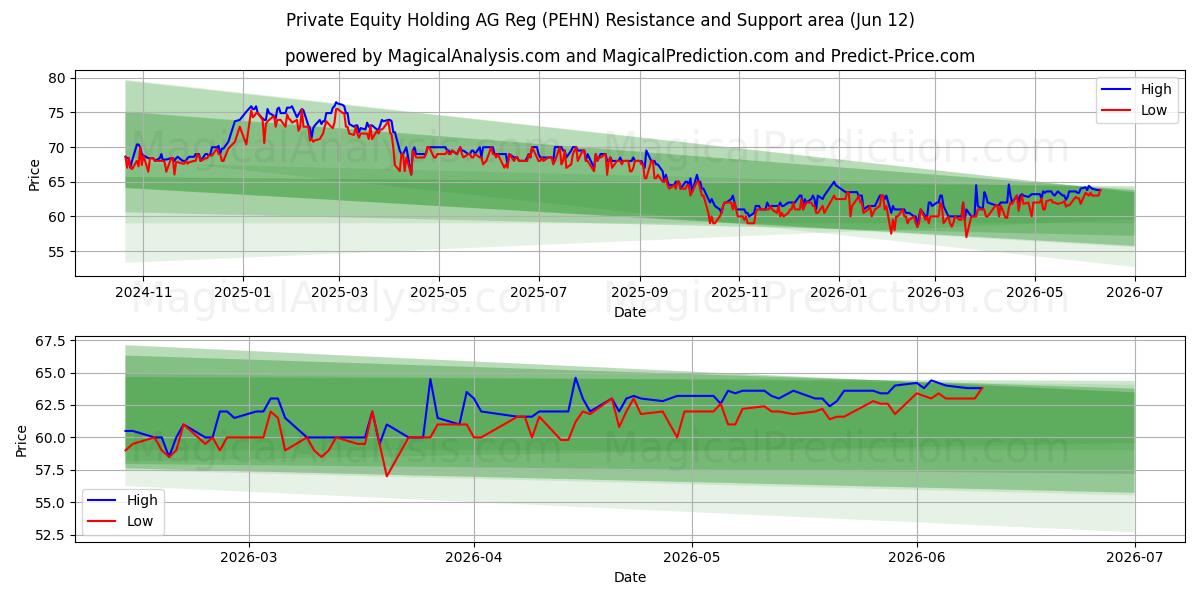Click the '65.0' y-axis tick on bottom chart
Image resolution: width=1200 pixels, height=600 pixels.
coord(50,373)
